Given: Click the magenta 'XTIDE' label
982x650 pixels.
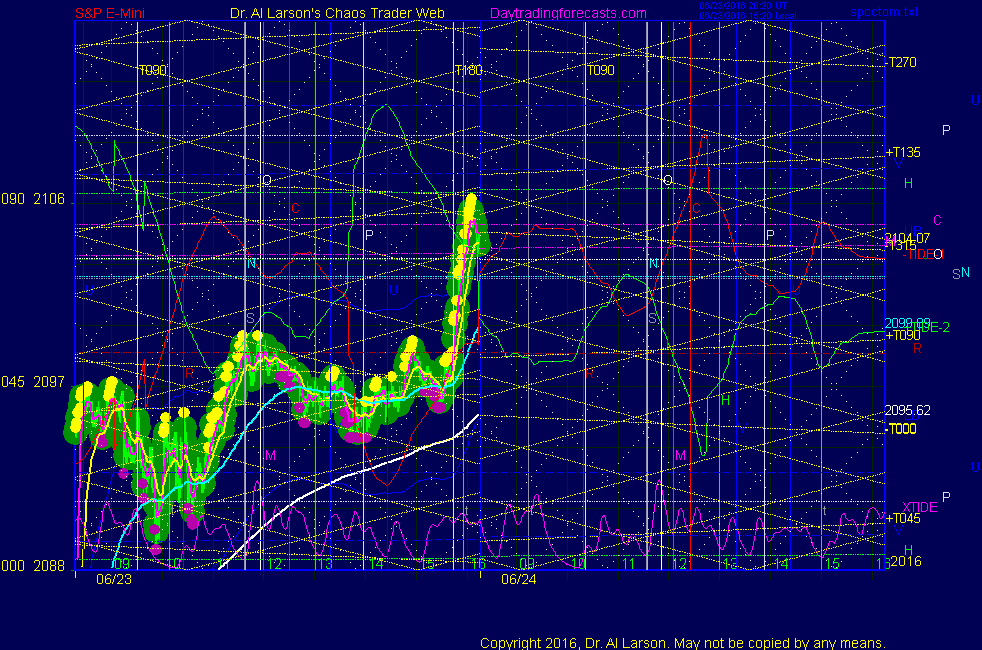Looking at the screenshot, I should (x=919, y=507).
